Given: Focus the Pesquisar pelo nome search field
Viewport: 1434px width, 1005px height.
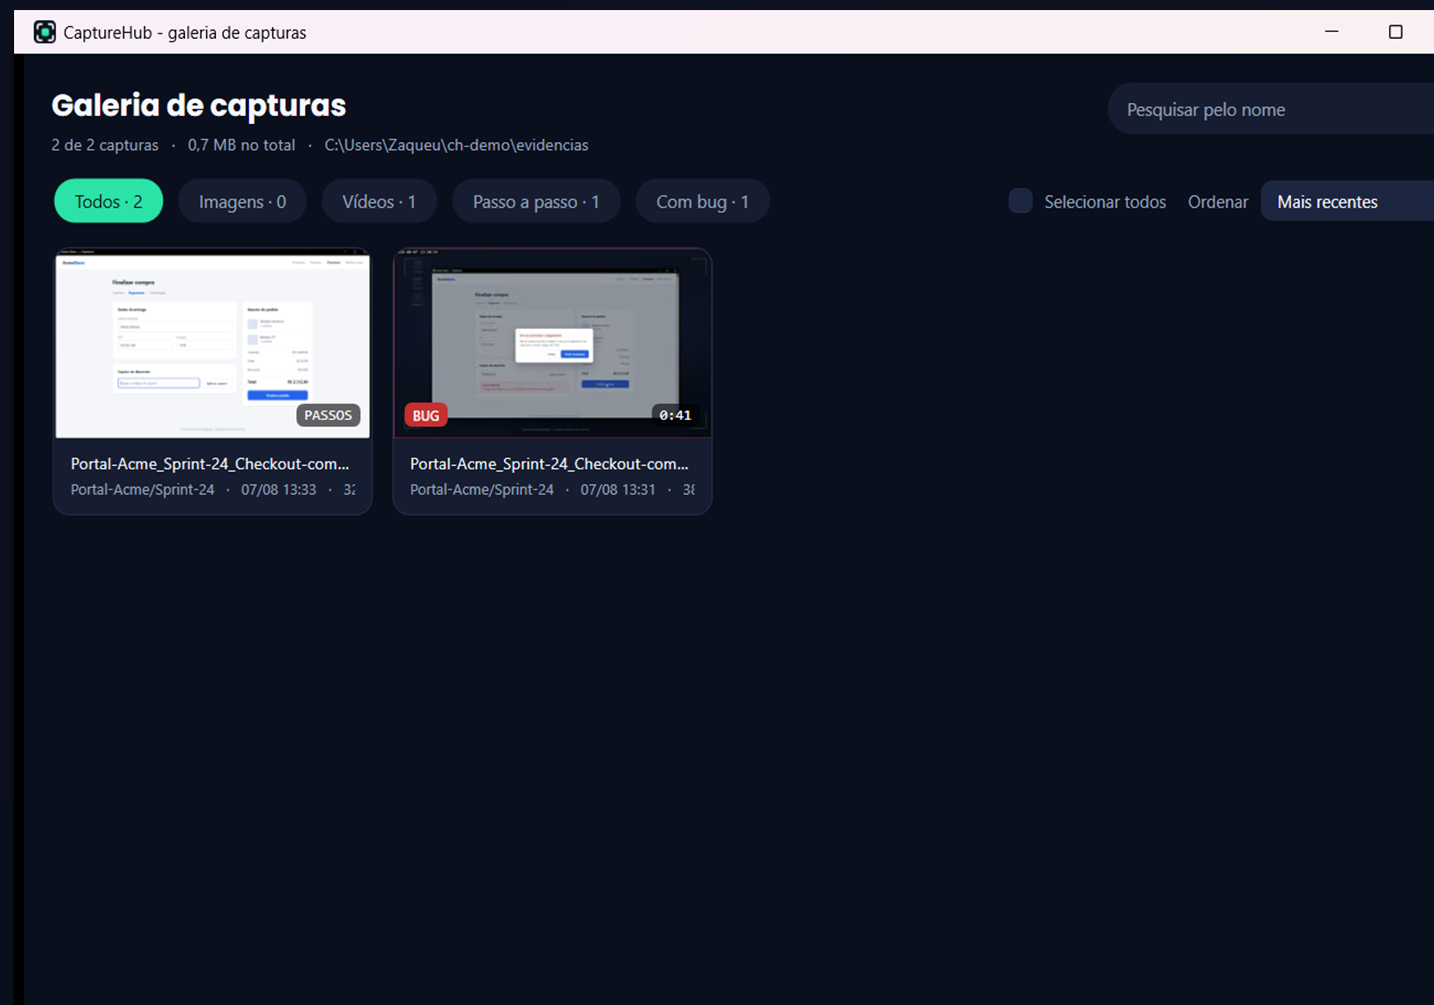Looking at the screenshot, I should click(1271, 109).
